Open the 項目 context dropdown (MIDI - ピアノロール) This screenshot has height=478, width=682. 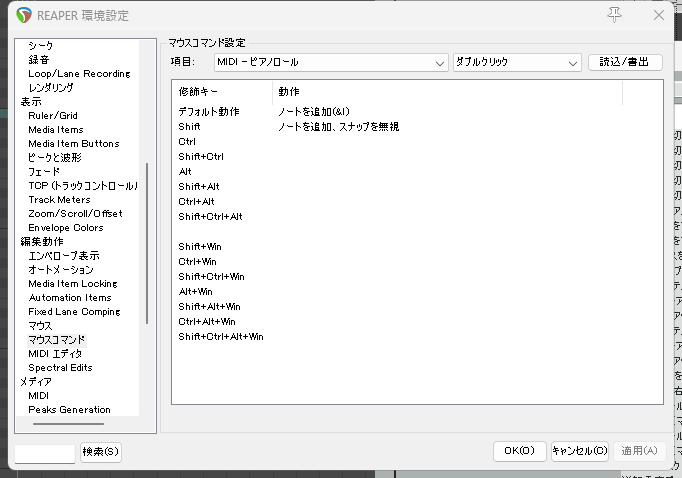[x=331, y=62]
